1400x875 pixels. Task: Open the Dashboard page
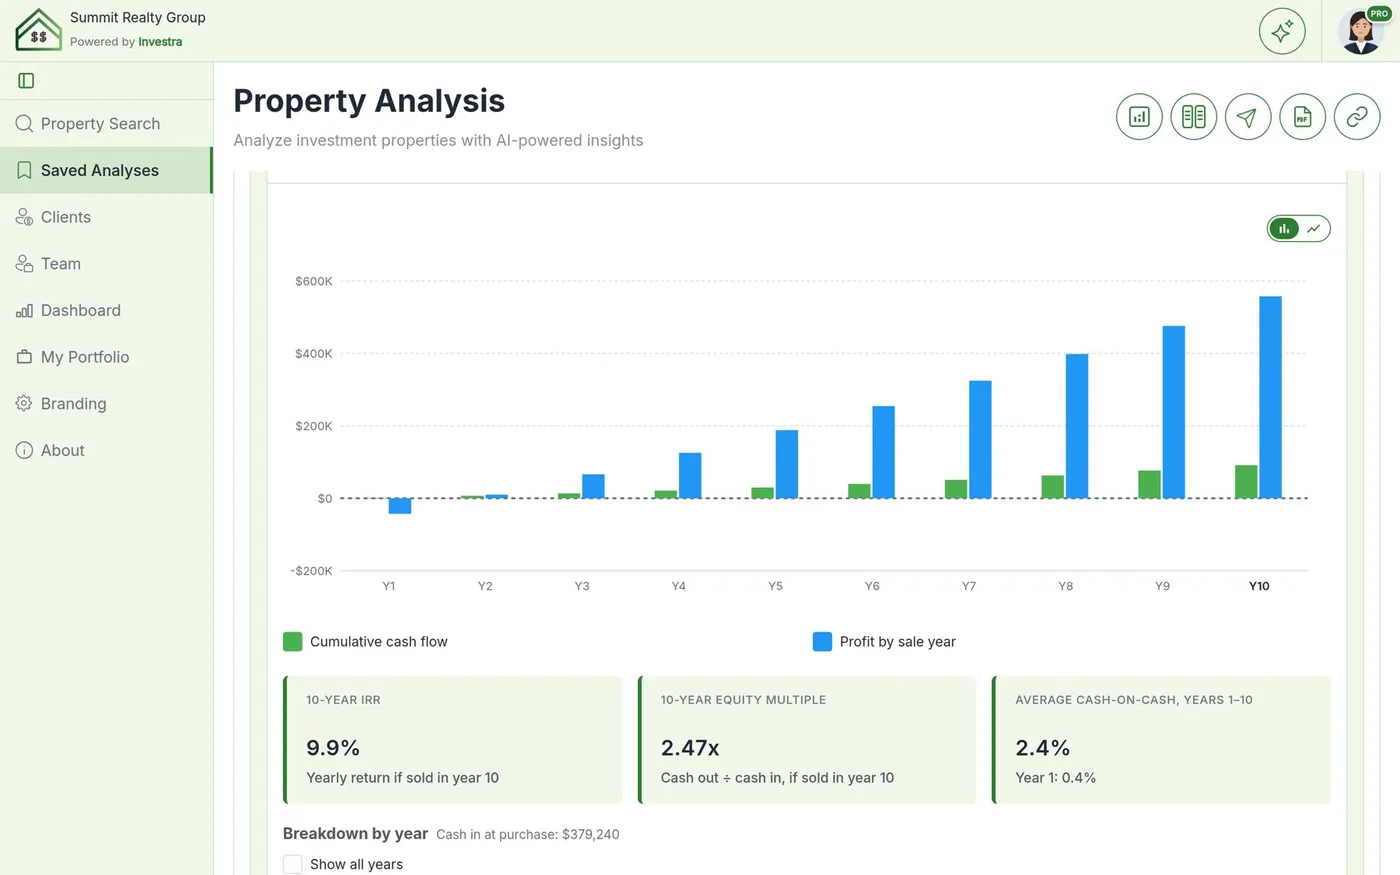pyautogui.click(x=106, y=311)
